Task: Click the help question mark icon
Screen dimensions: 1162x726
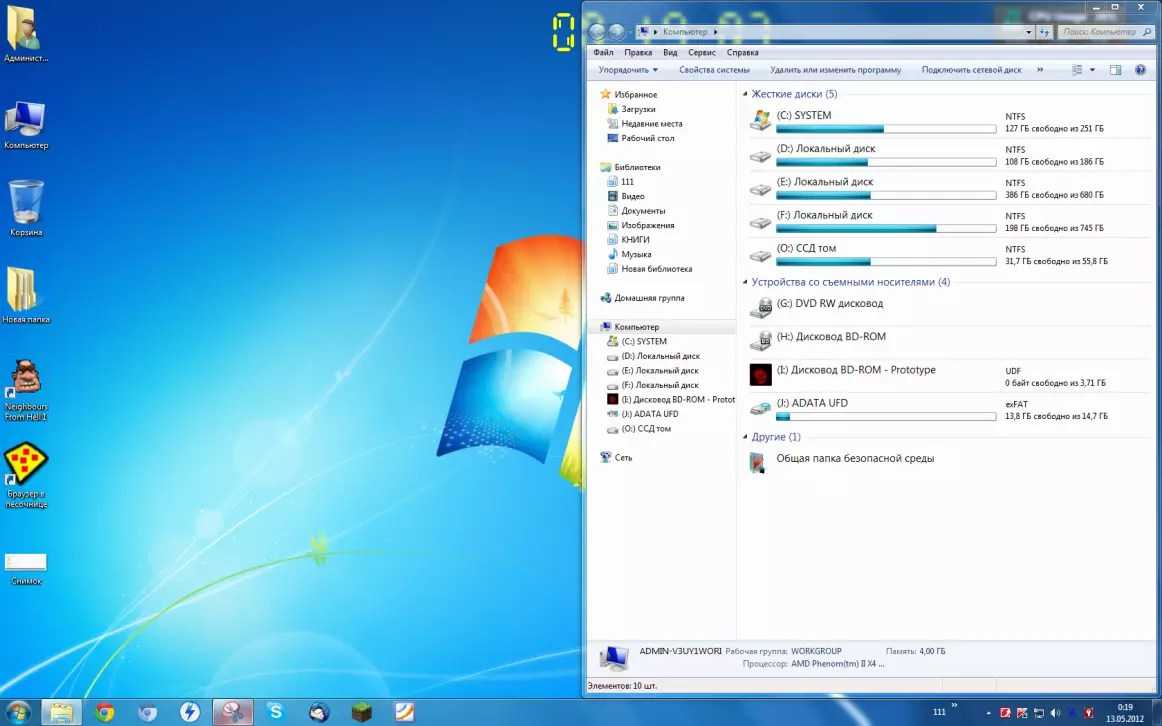Action: [x=1141, y=70]
